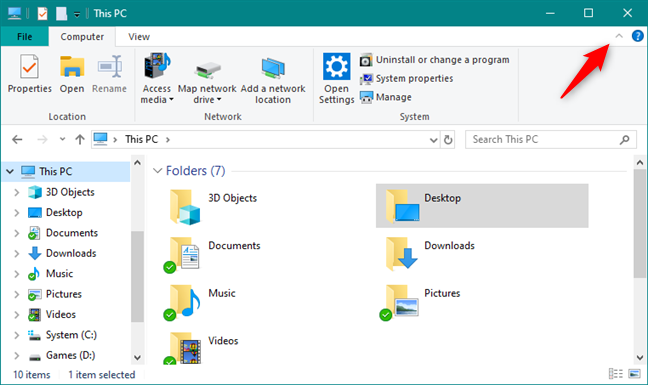Open System properties from ribbon
The width and height of the screenshot is (648, 385).
tap(406, 78)
